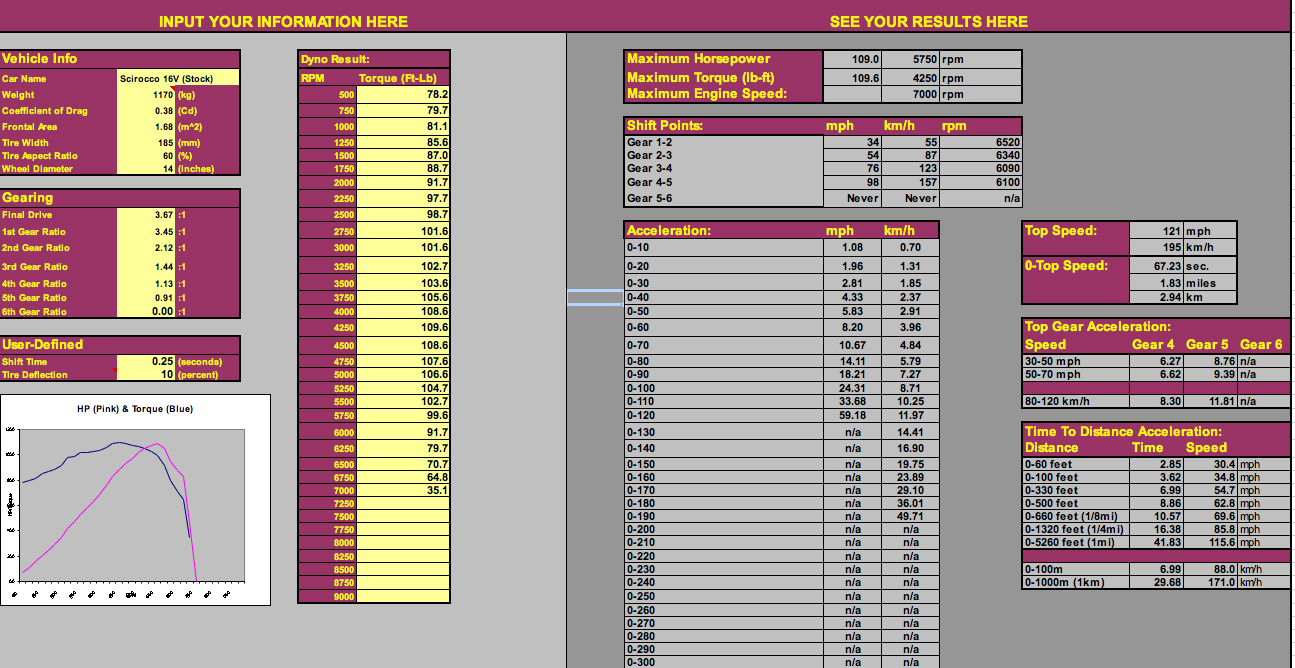Select the Weight value cell showing 1170
The width and height of the screenshot is (1295, 668).
[x=147, y=95]
